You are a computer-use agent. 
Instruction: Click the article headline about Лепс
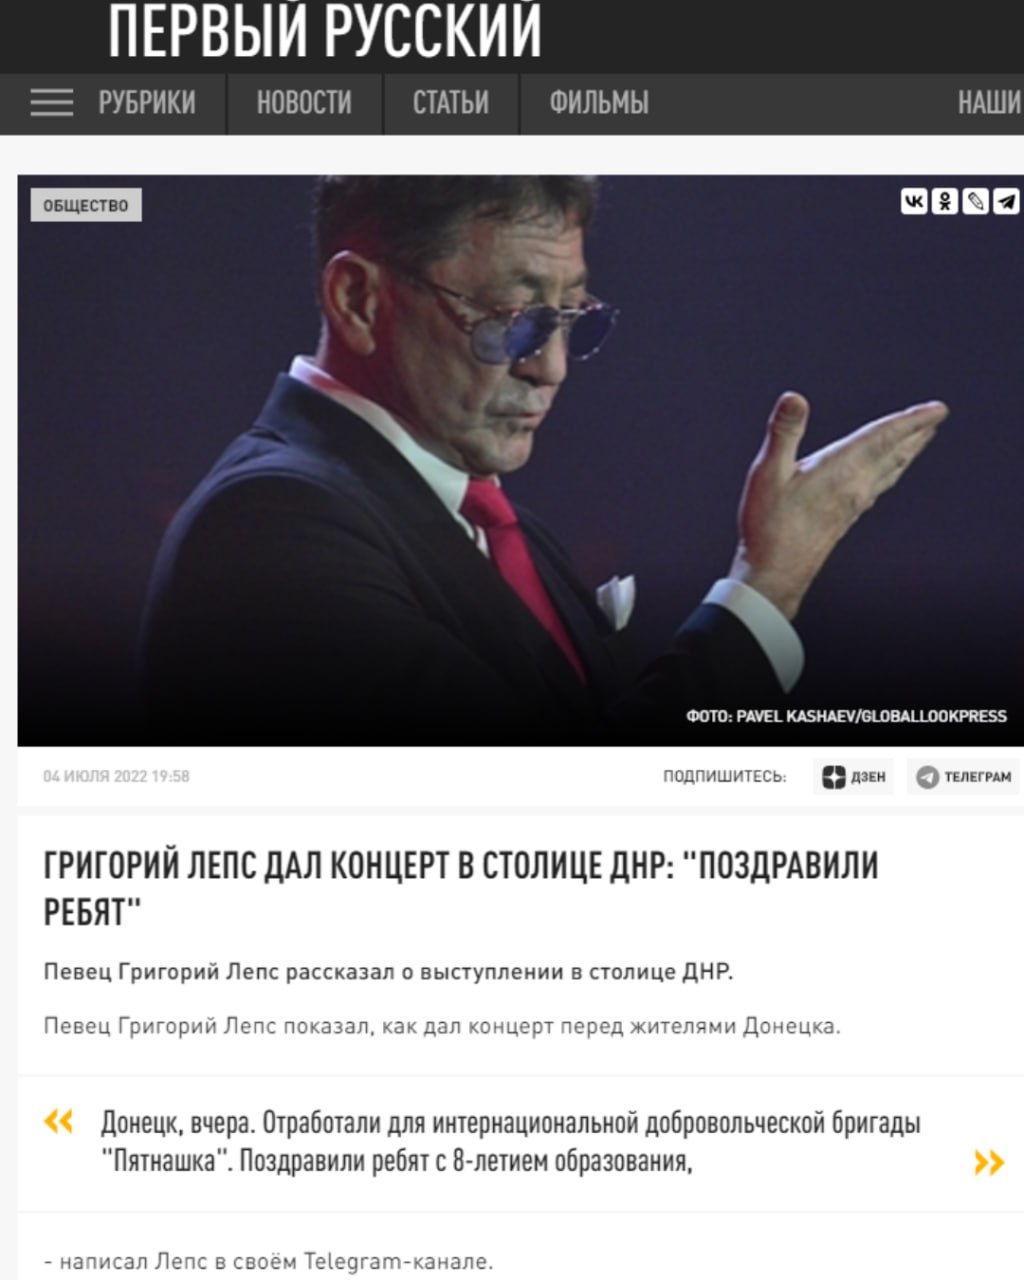(x=461, y=888)
